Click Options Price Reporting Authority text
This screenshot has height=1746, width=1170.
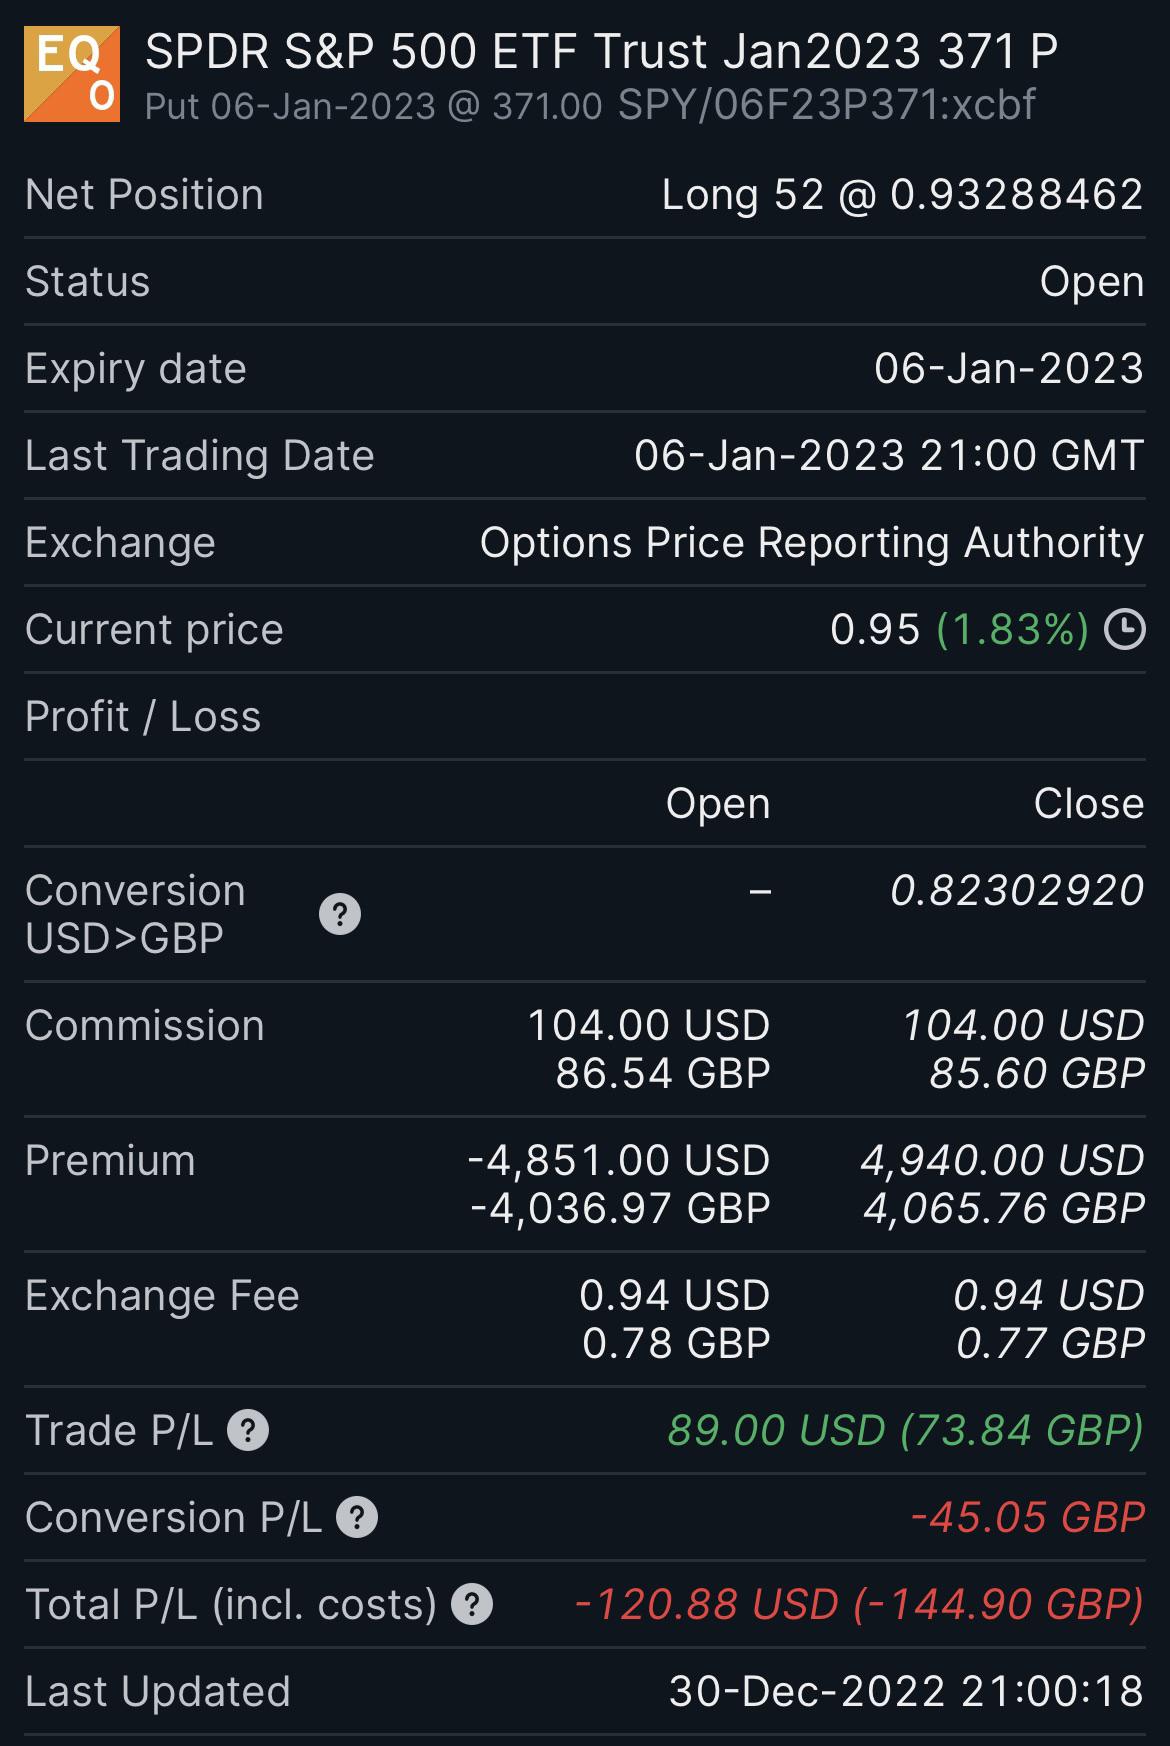click(811, 543)
